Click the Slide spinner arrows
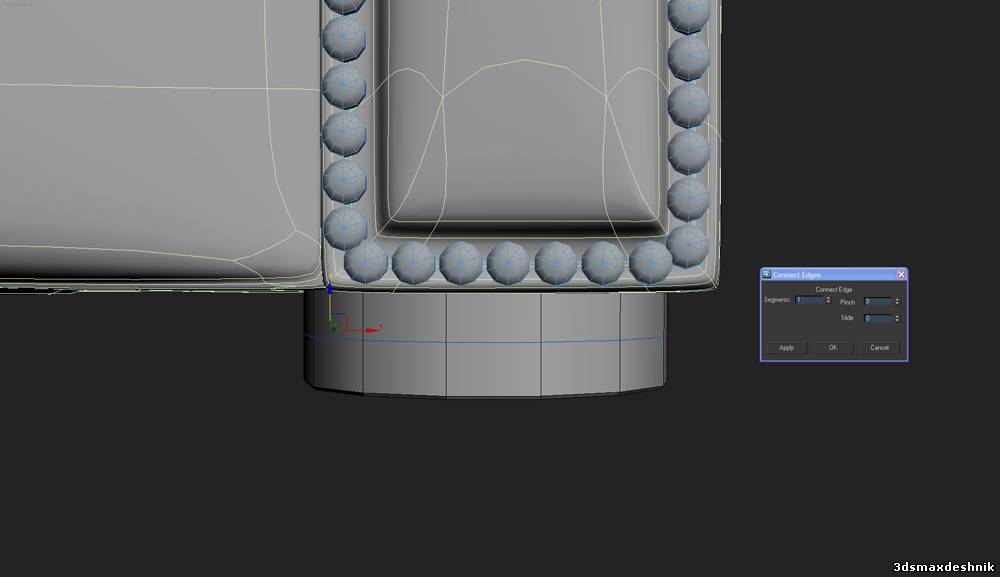This screenshot has height=577, width=1000. [x=897, y=318]
